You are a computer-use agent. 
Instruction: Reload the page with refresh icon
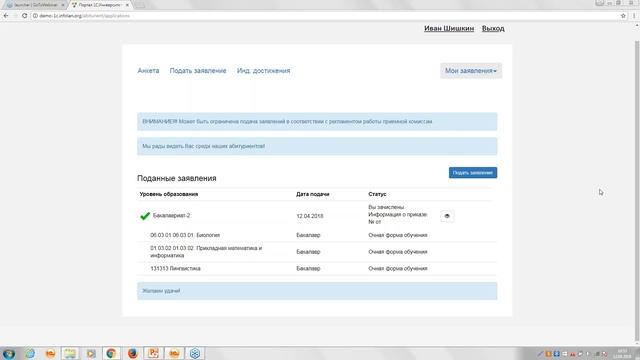[x=24, y=16]
